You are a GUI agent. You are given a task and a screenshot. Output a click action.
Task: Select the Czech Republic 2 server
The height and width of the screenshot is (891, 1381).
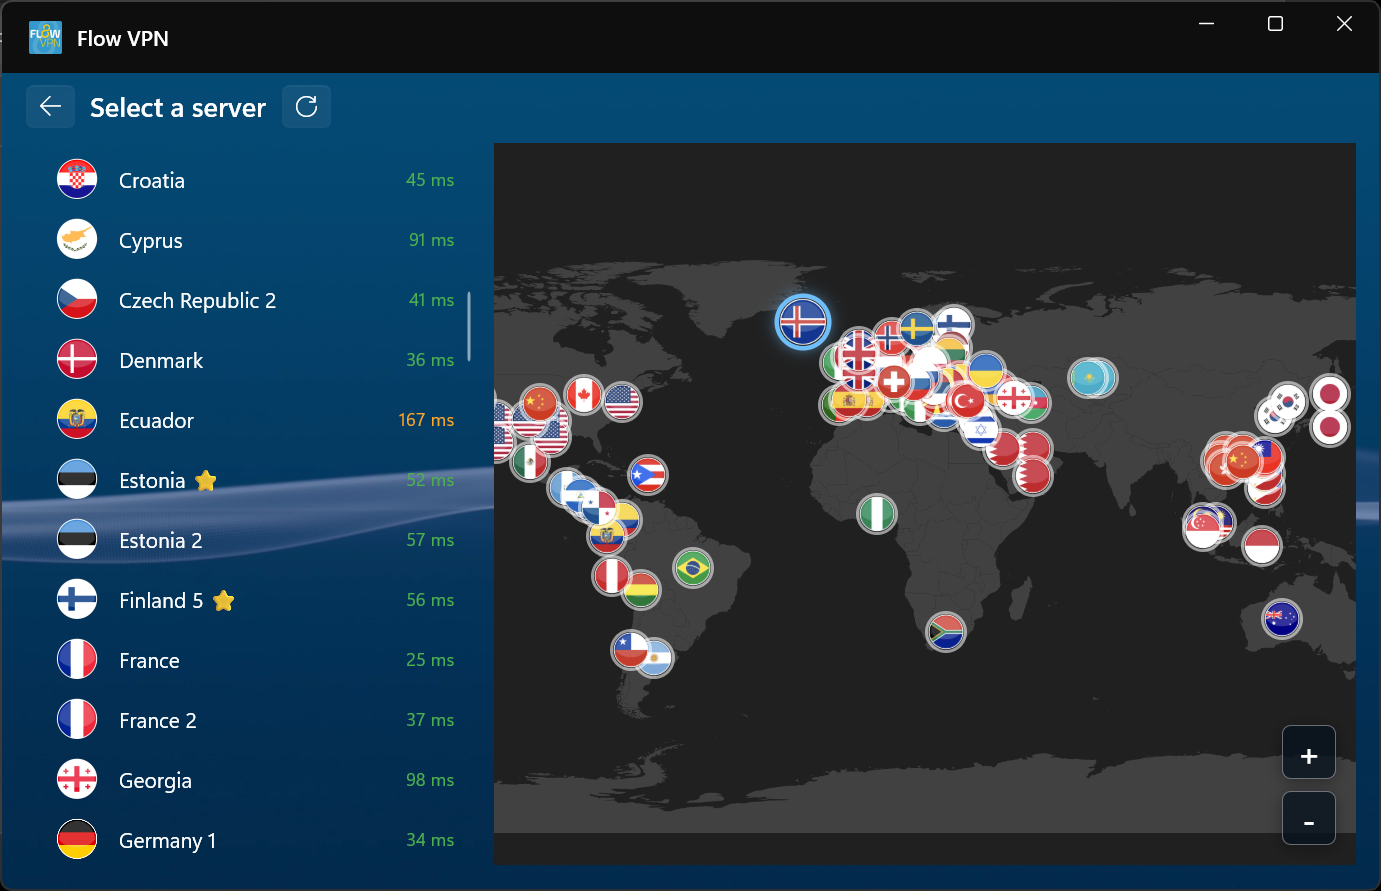[x=256, y=300]
